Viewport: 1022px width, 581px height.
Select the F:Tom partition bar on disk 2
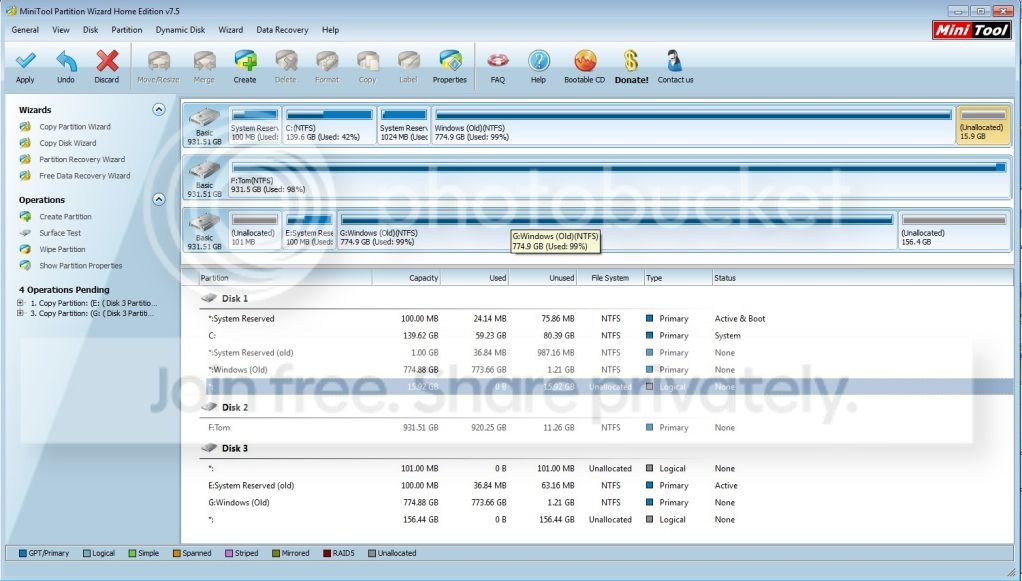[618, 177]
